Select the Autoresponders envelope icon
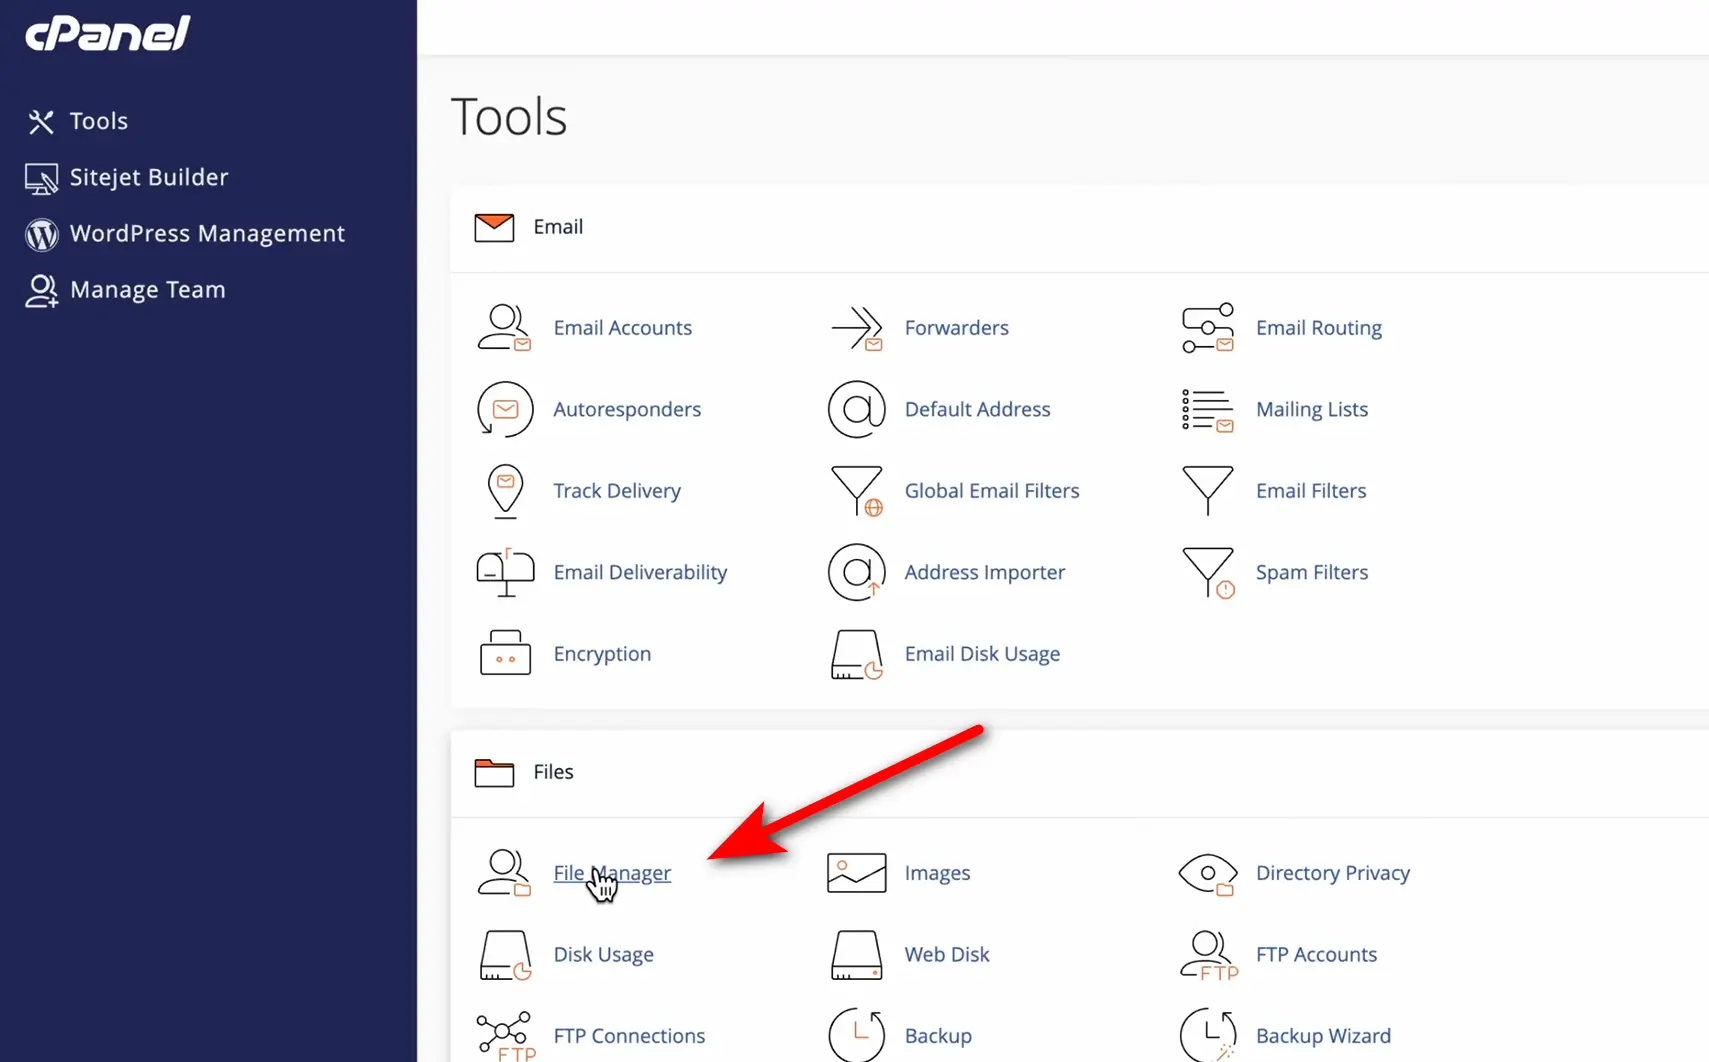Screen dimensions: 1709x1062 [504, 409]
